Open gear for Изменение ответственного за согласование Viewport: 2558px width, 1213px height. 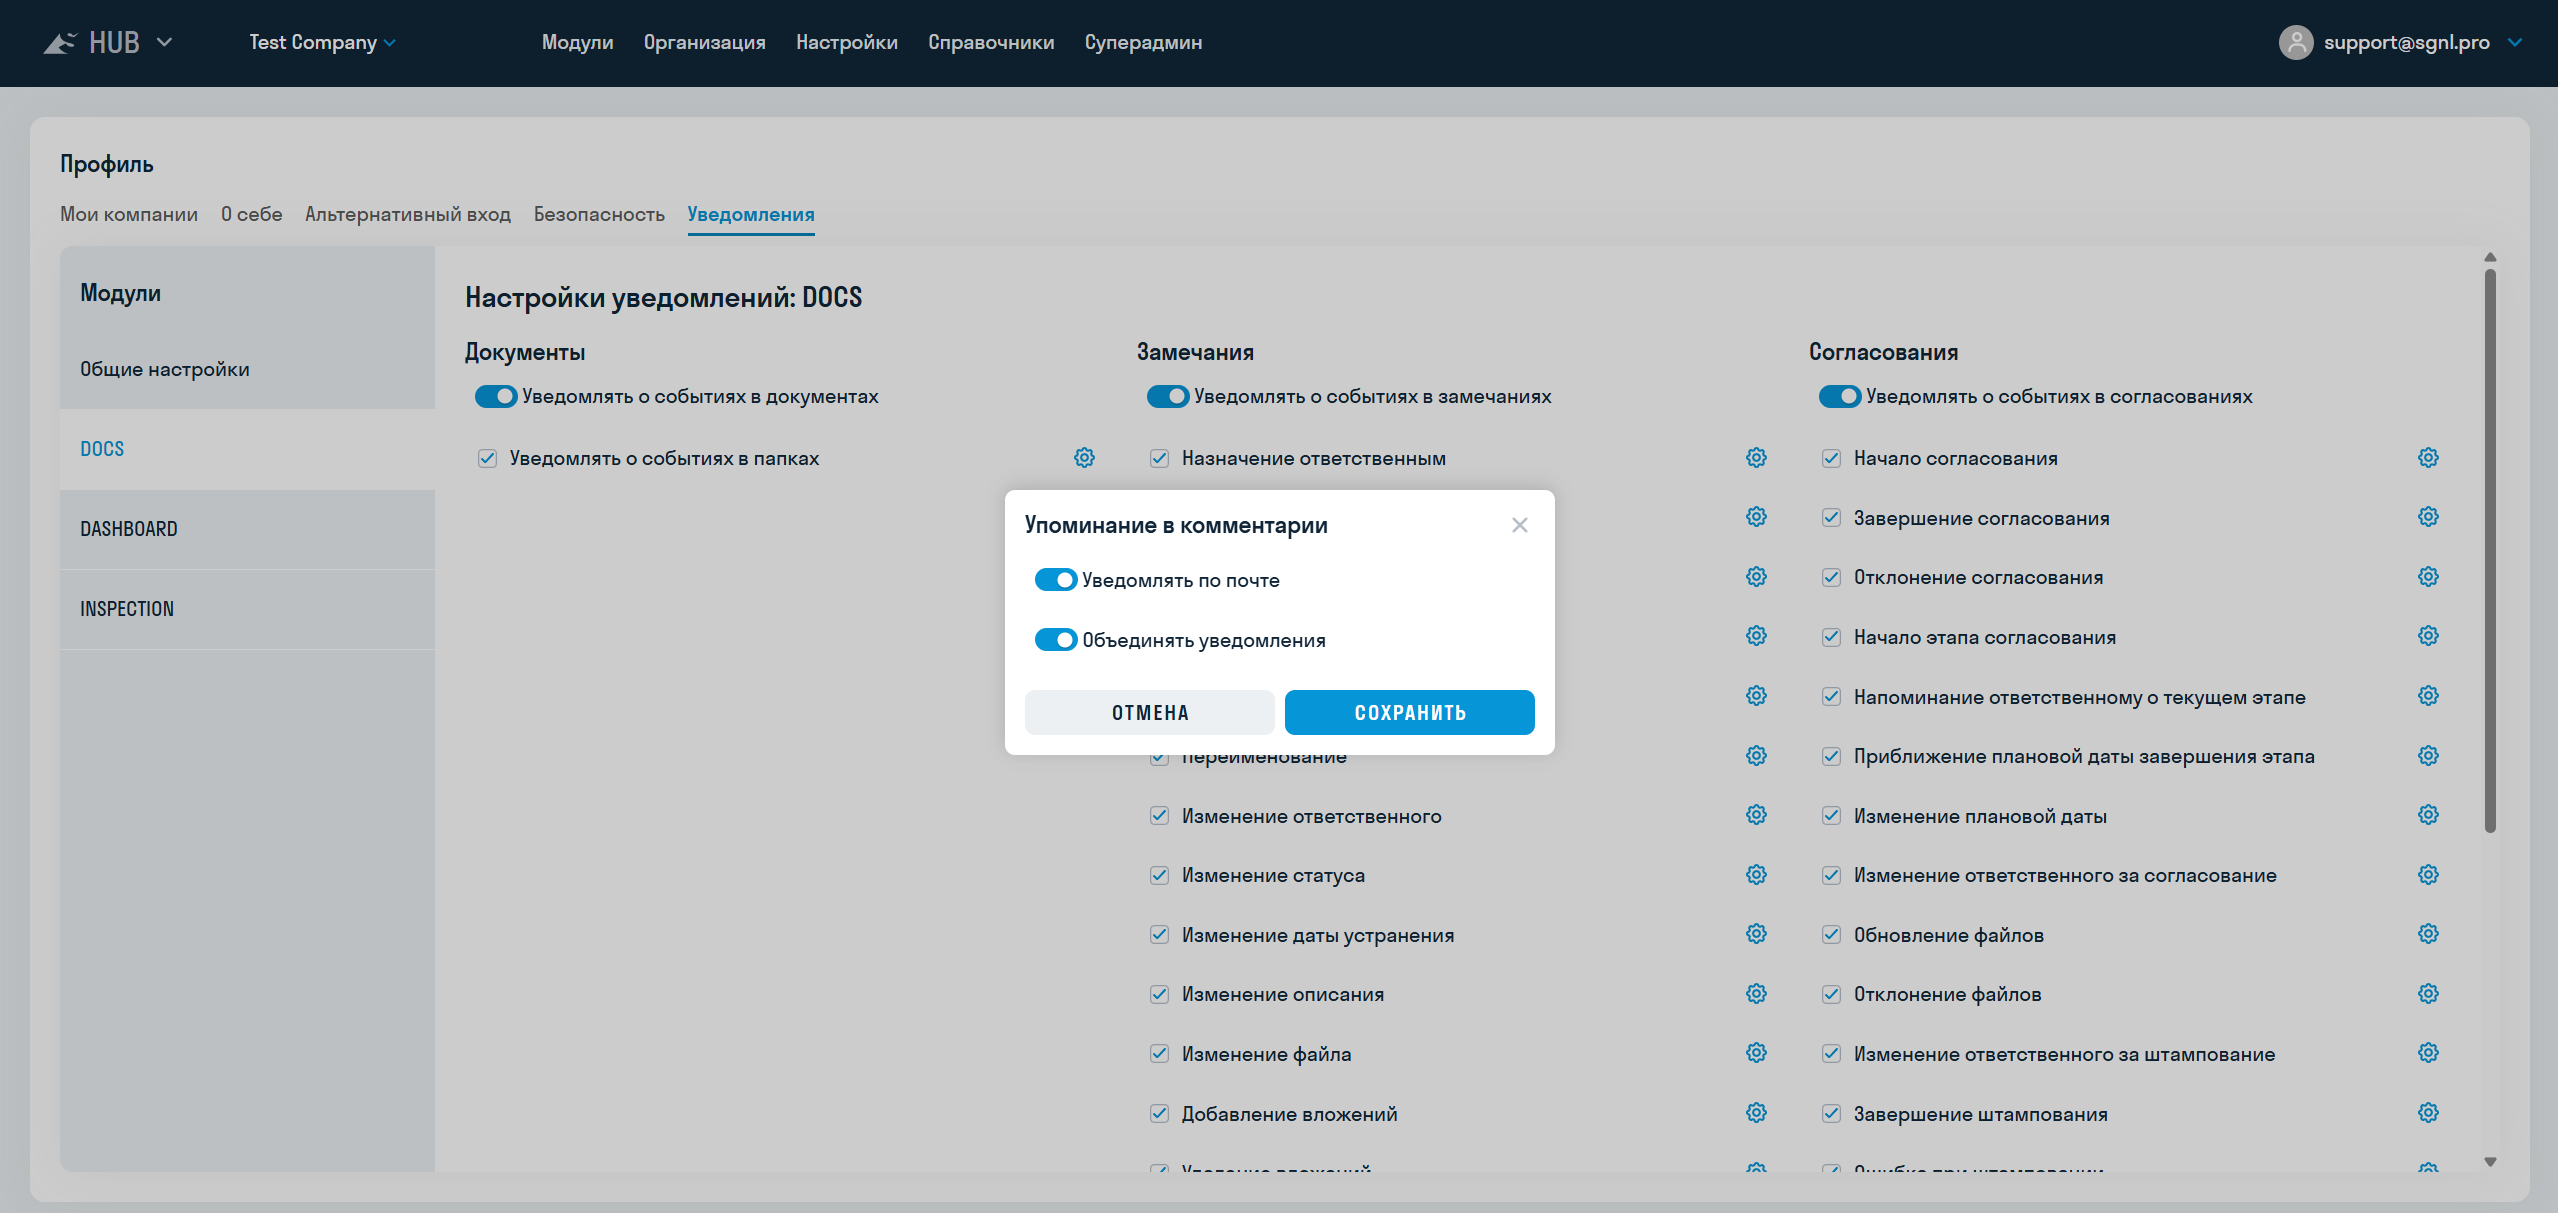2428,875
